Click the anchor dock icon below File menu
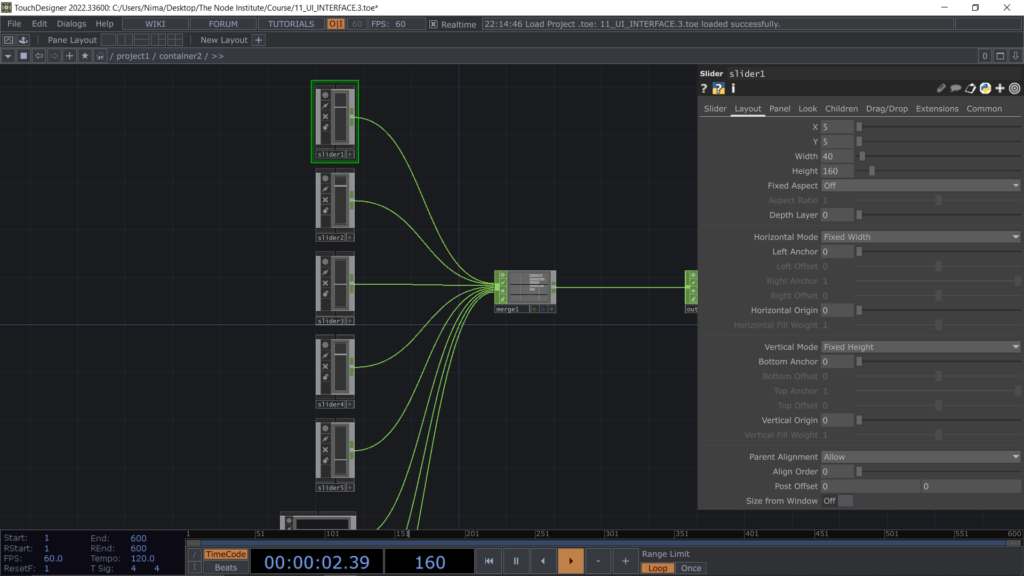Screen dimensions: 1024x576 (x=24, y=40)
